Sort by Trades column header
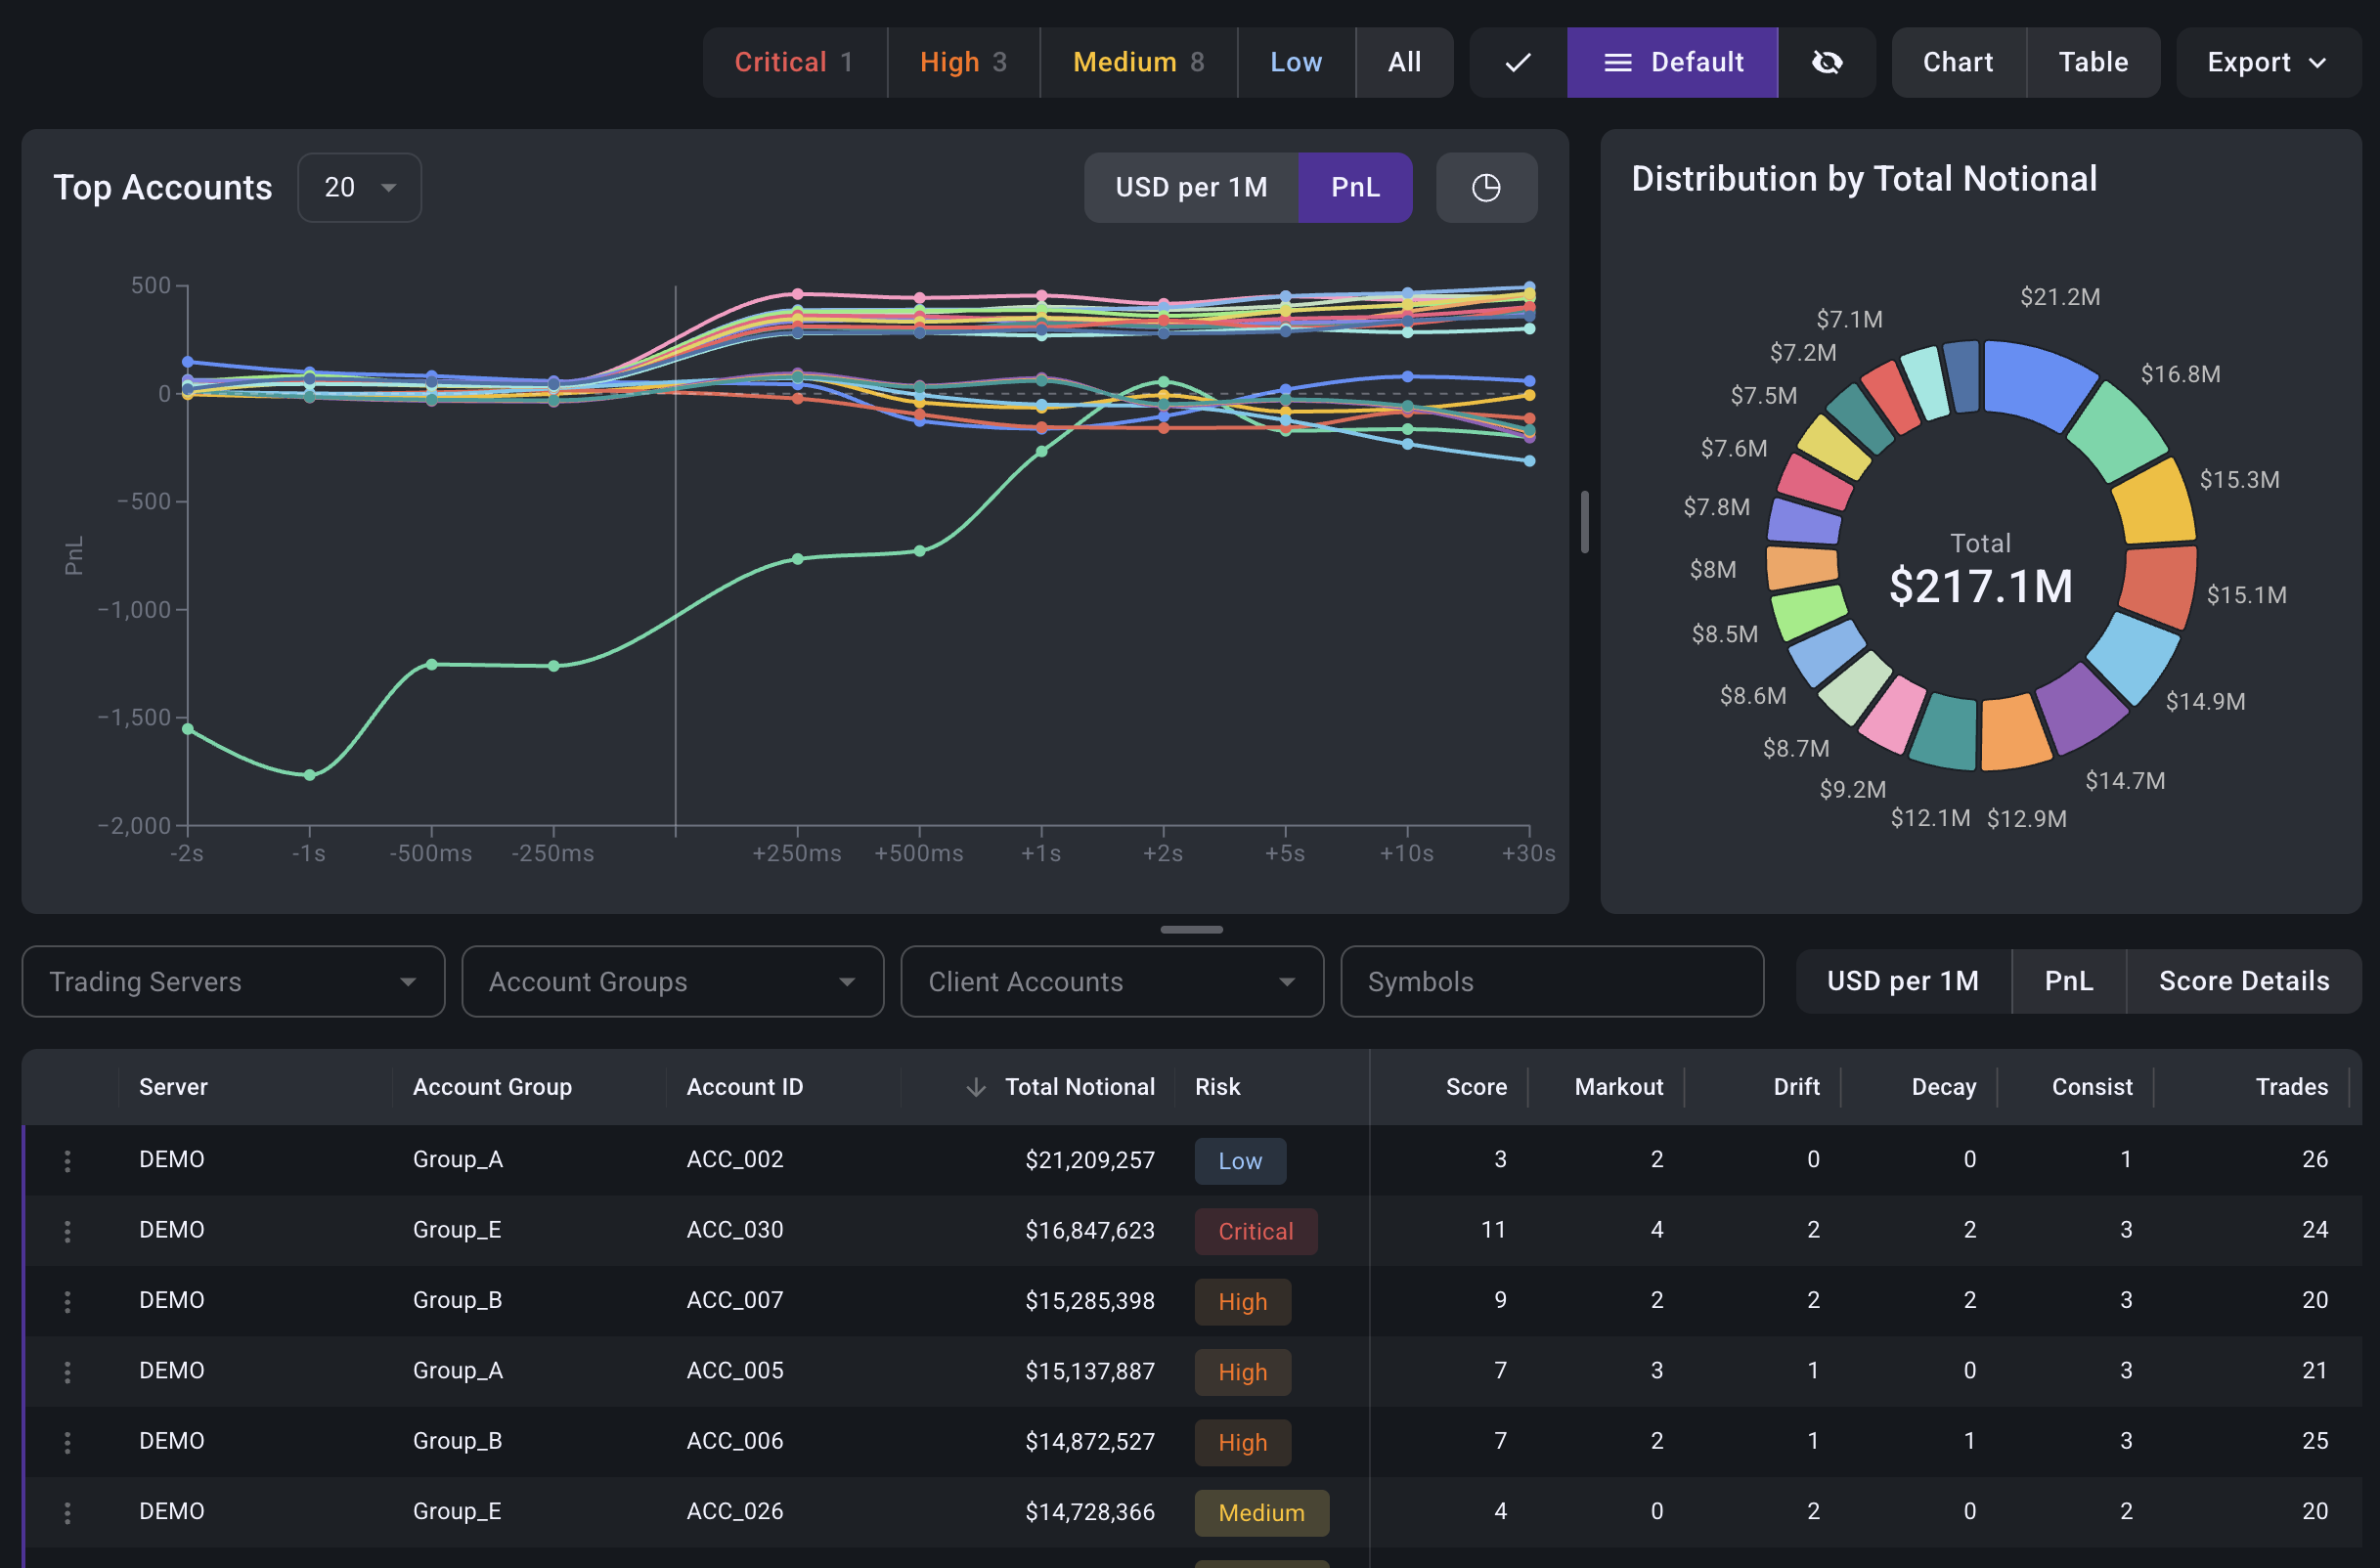Screen dimensions: 2380x1568 click(x=2291, y=1087)
